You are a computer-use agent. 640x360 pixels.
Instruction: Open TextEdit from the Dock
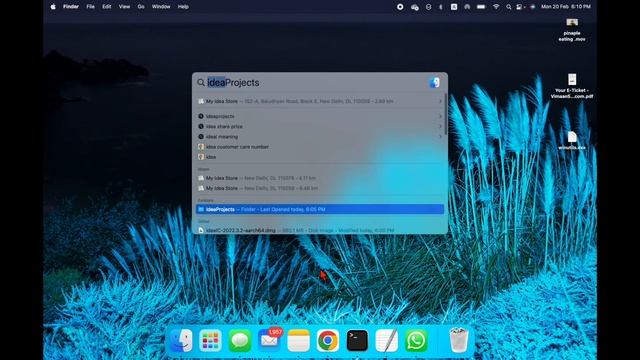[387, 340]
